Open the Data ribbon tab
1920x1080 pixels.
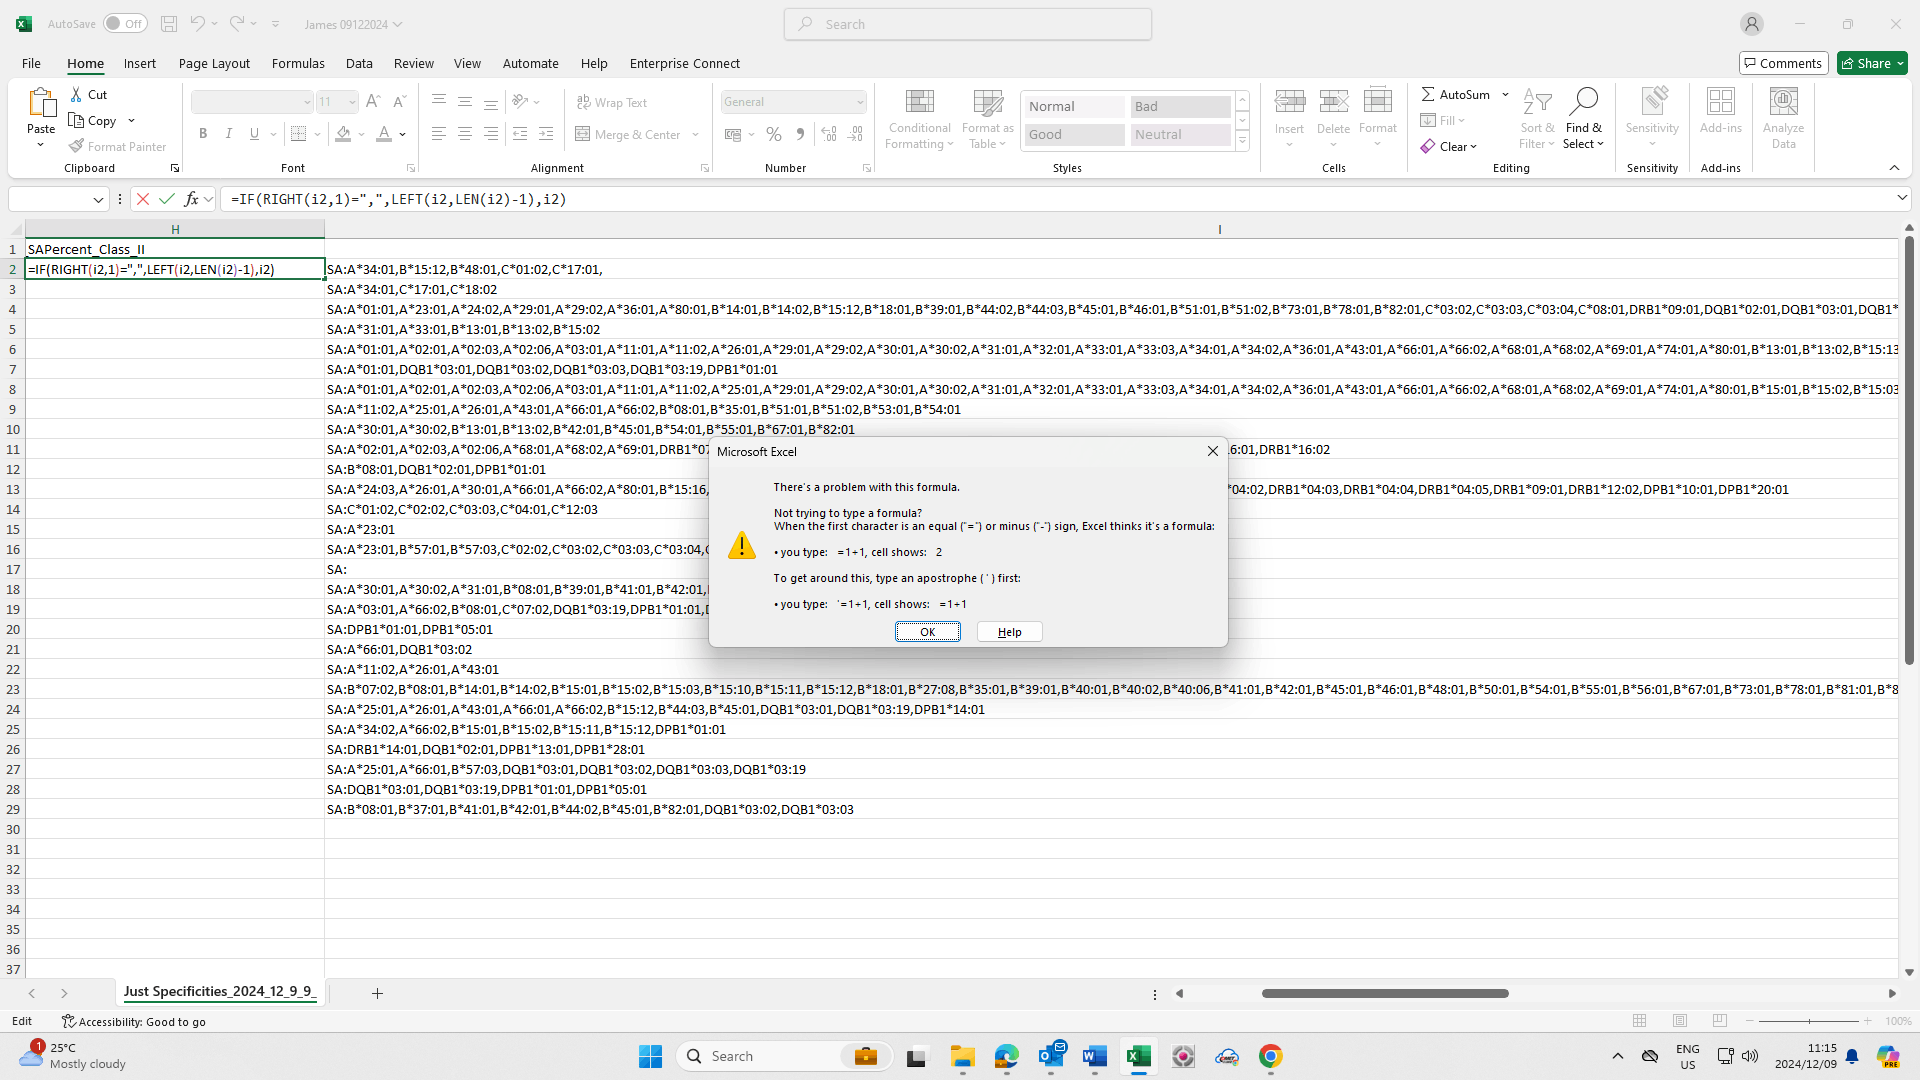(x=359, y=63)
